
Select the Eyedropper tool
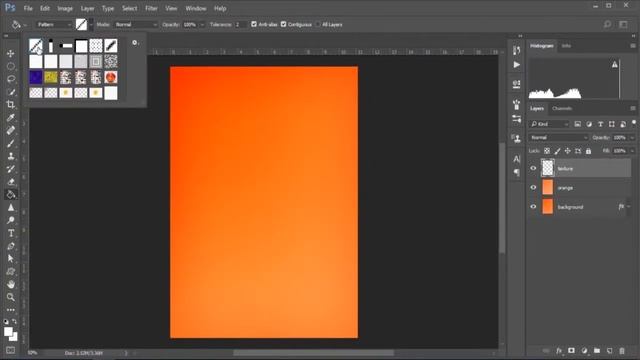(x=11, y=118)
